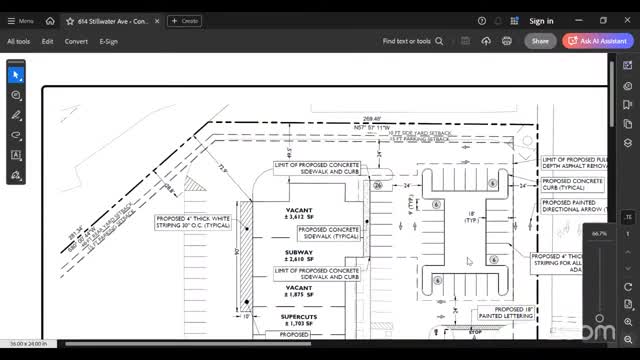The image size is (640, 360).
Task: Click the save-to-cloud icon beside search
Action: click(x=465, y=41)
